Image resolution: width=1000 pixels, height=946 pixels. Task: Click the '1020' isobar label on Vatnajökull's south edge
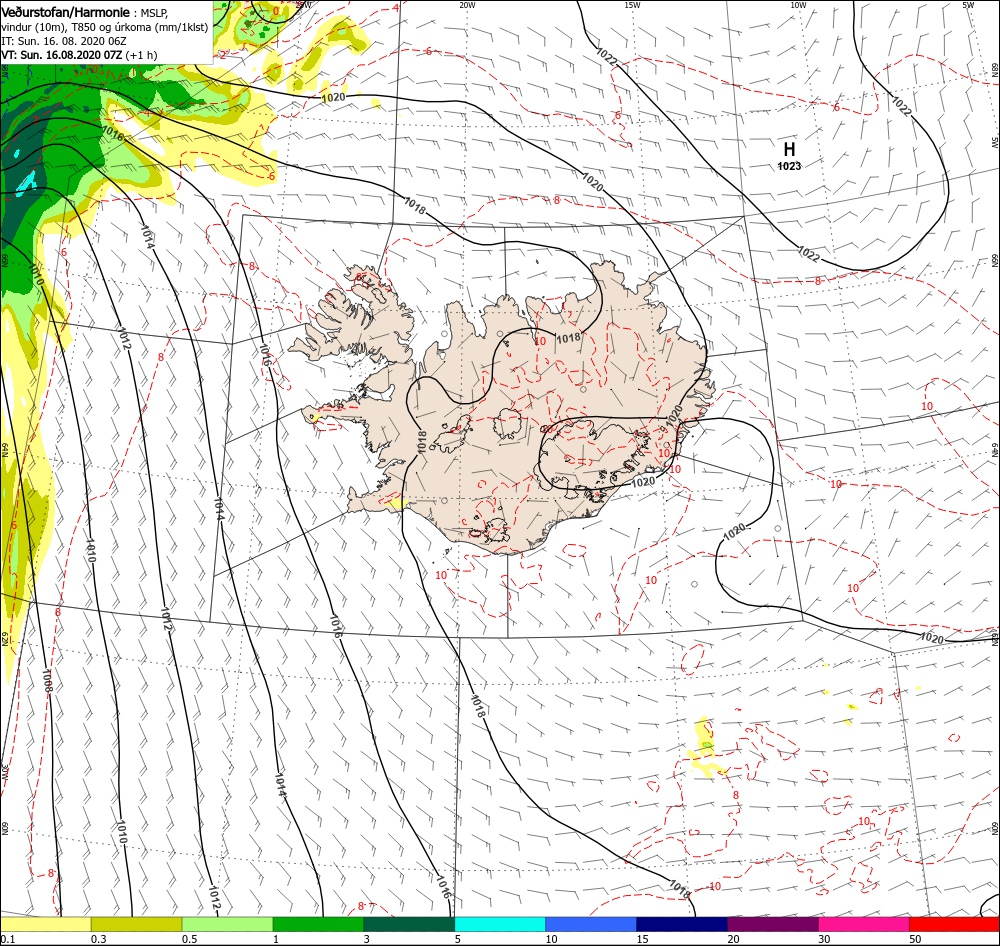point(643,482)
